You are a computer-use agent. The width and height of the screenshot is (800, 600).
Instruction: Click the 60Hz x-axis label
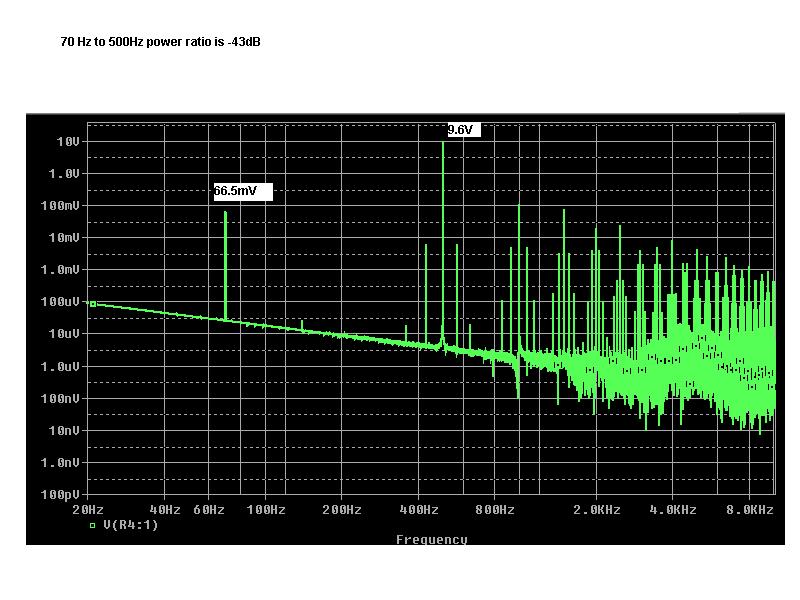coord(209,509)
